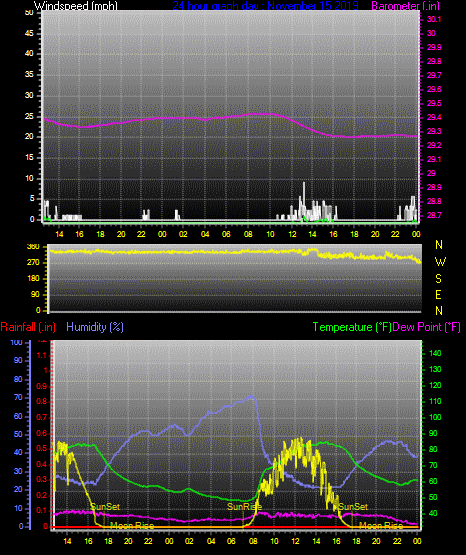The height and width of the screenshot is (555, 466).
Task: Click the "Windspeed (mph)" axis title
Action: [x=76, y=5]
